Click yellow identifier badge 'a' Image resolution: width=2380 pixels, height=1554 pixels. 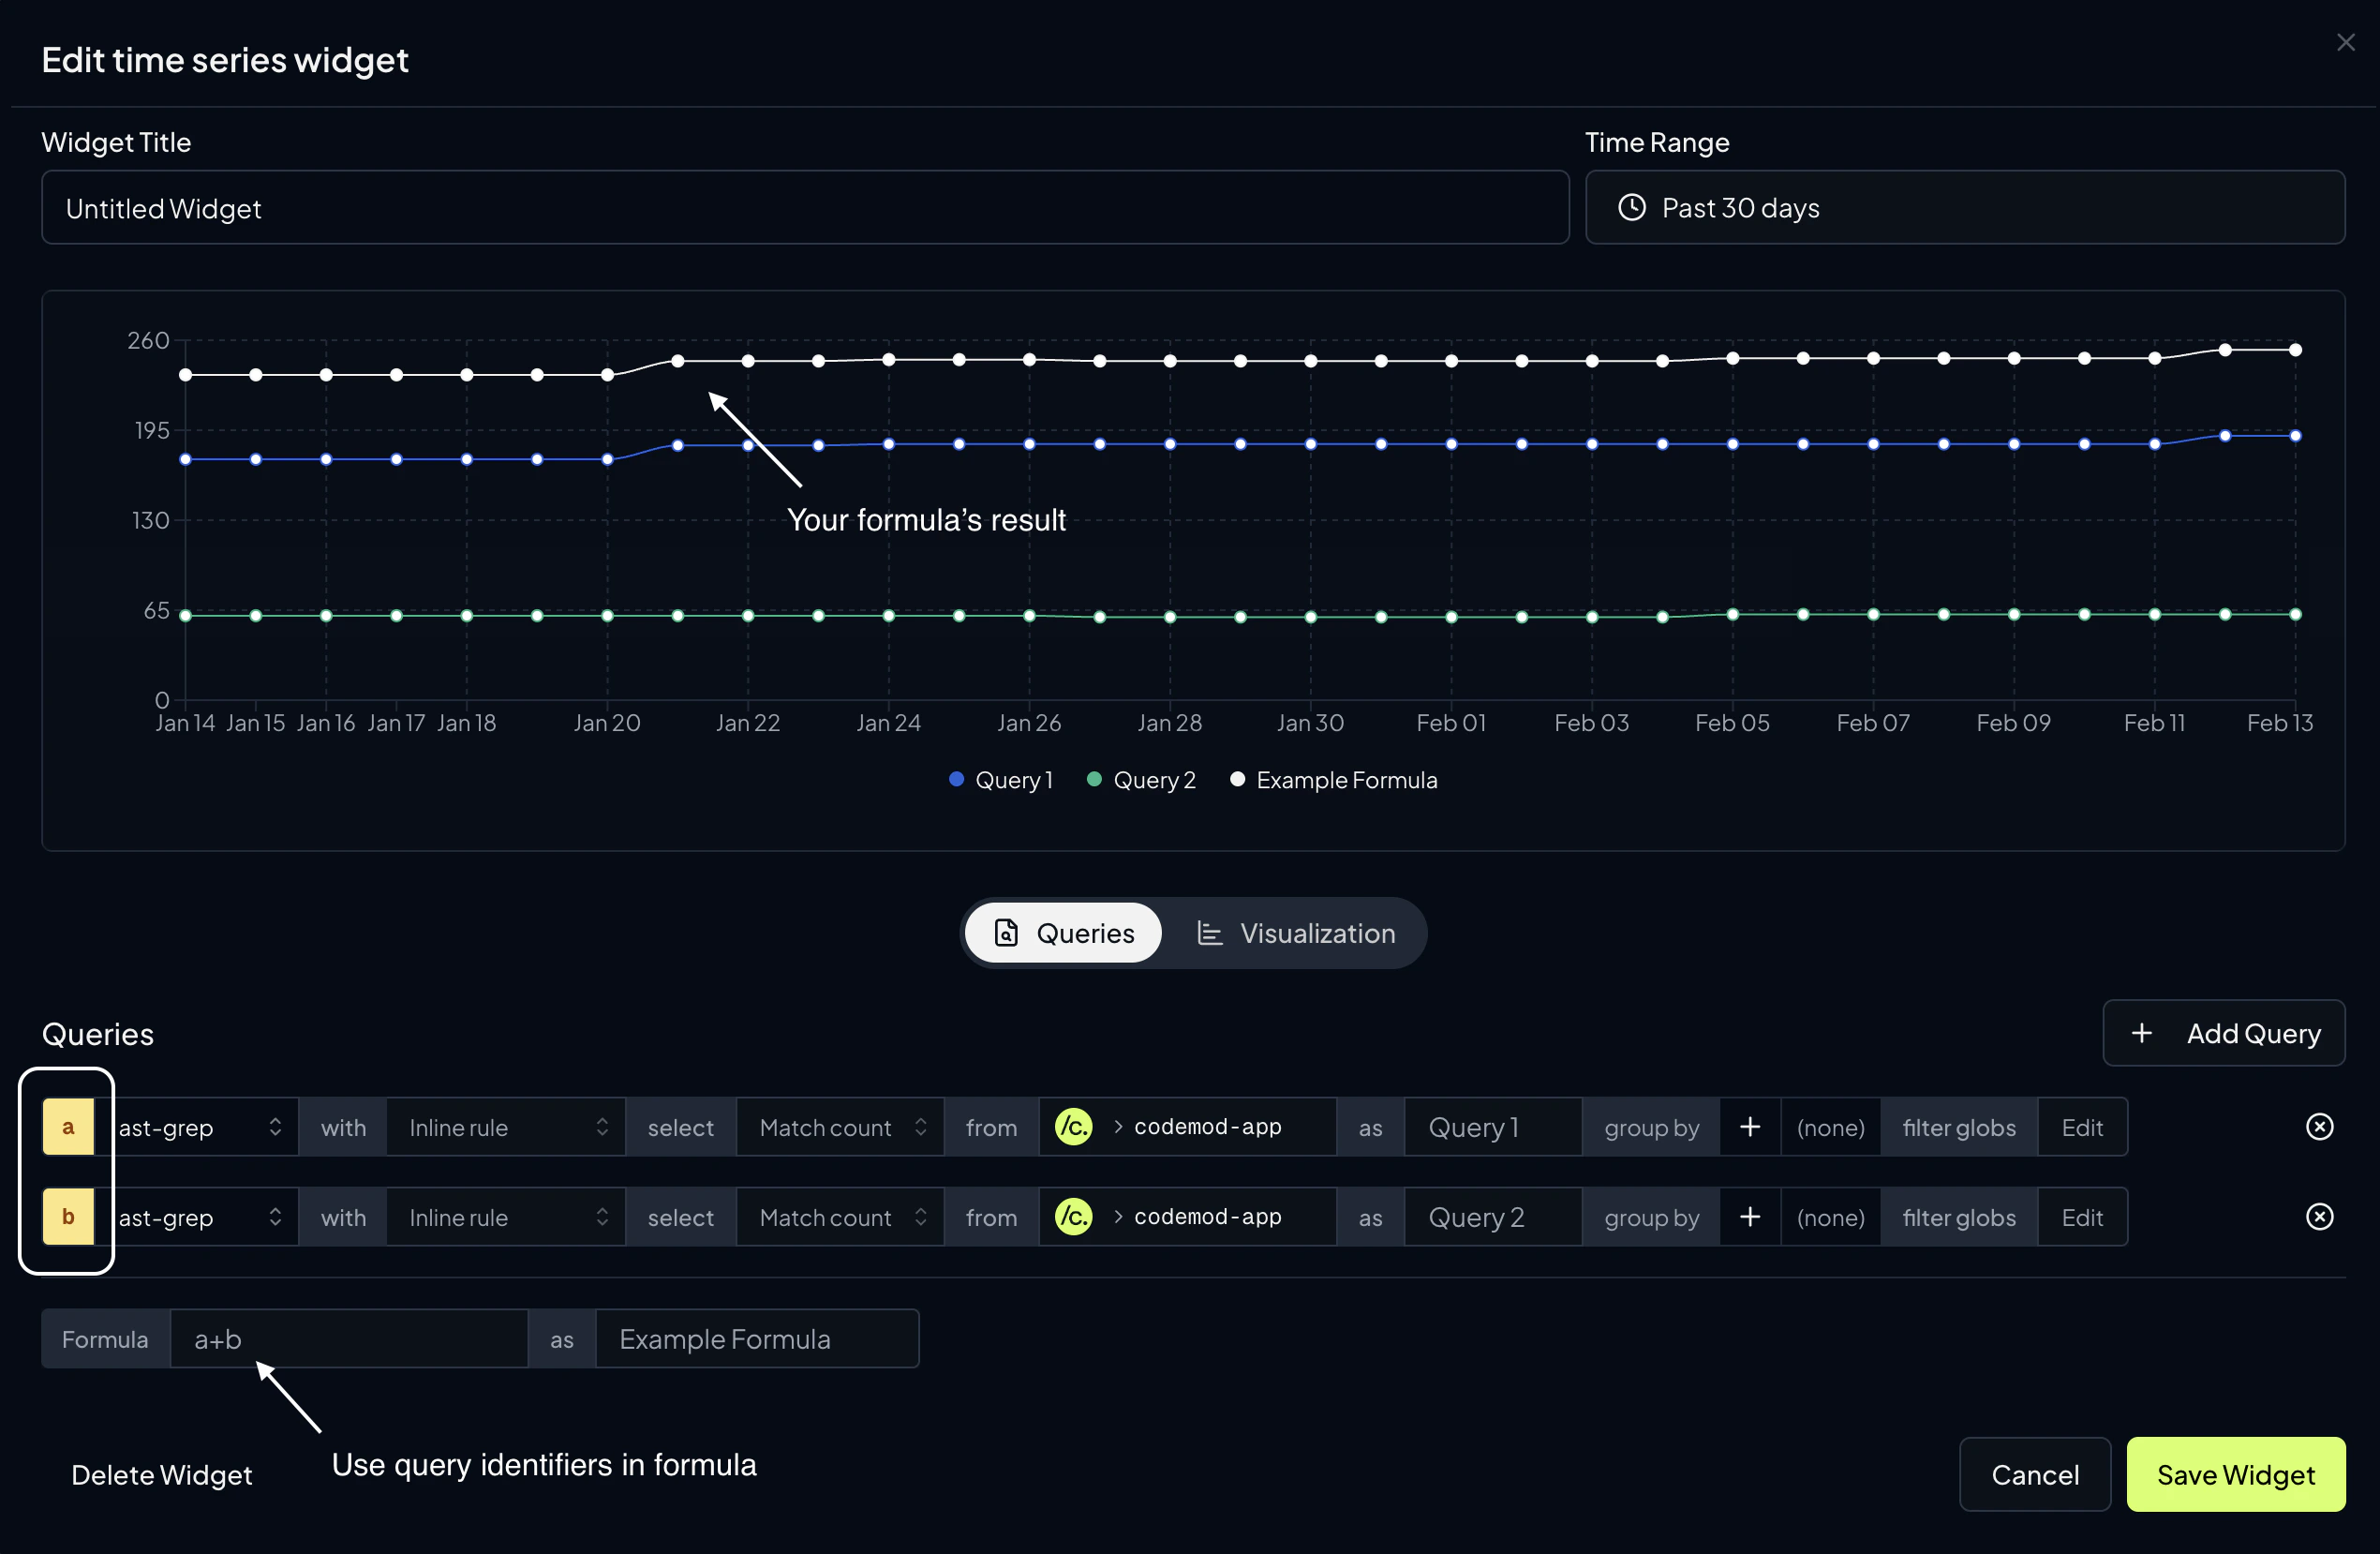pos(68,1127)
